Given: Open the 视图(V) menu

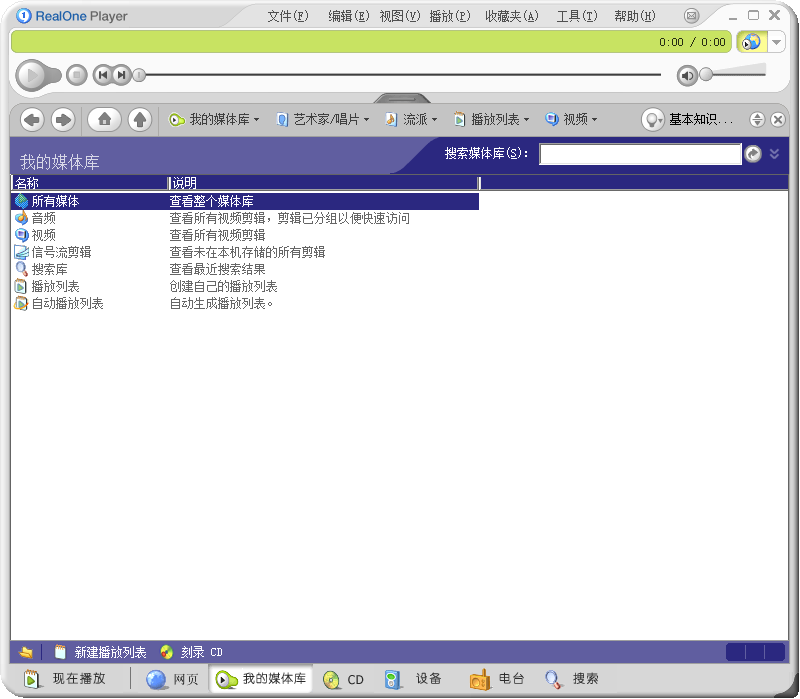Looking at the screenshot, I should tap(399, 16).
